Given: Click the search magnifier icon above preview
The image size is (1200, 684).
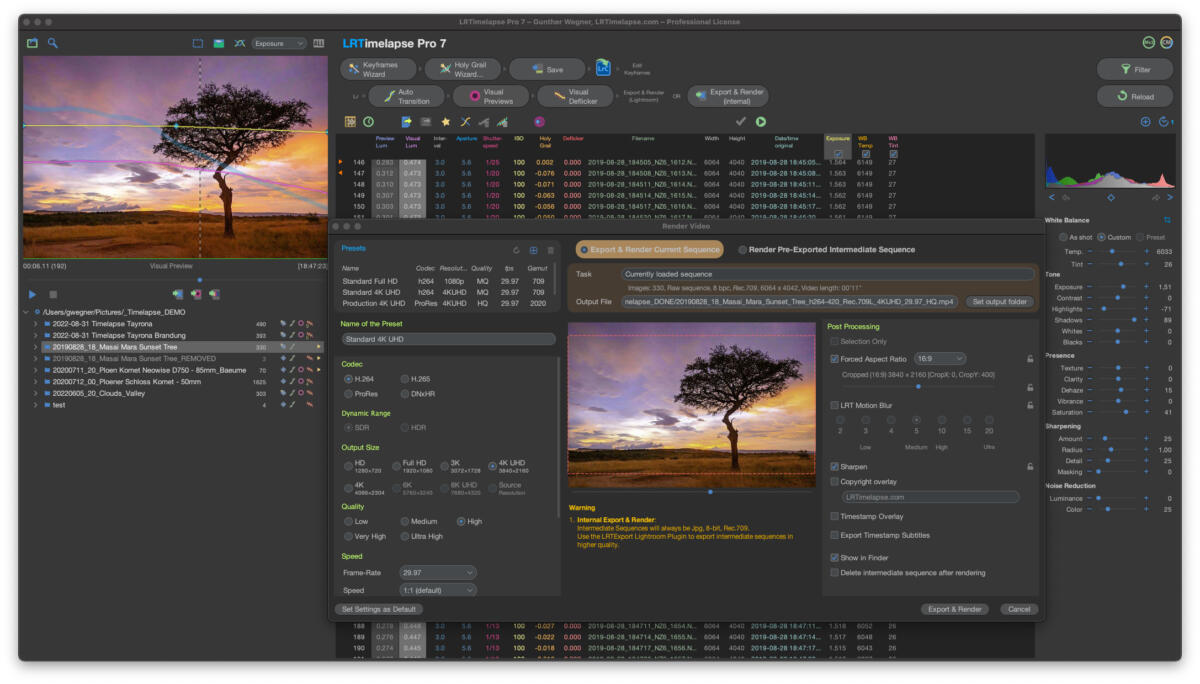Looking at the screenshot, I should [x=53, y=43].
